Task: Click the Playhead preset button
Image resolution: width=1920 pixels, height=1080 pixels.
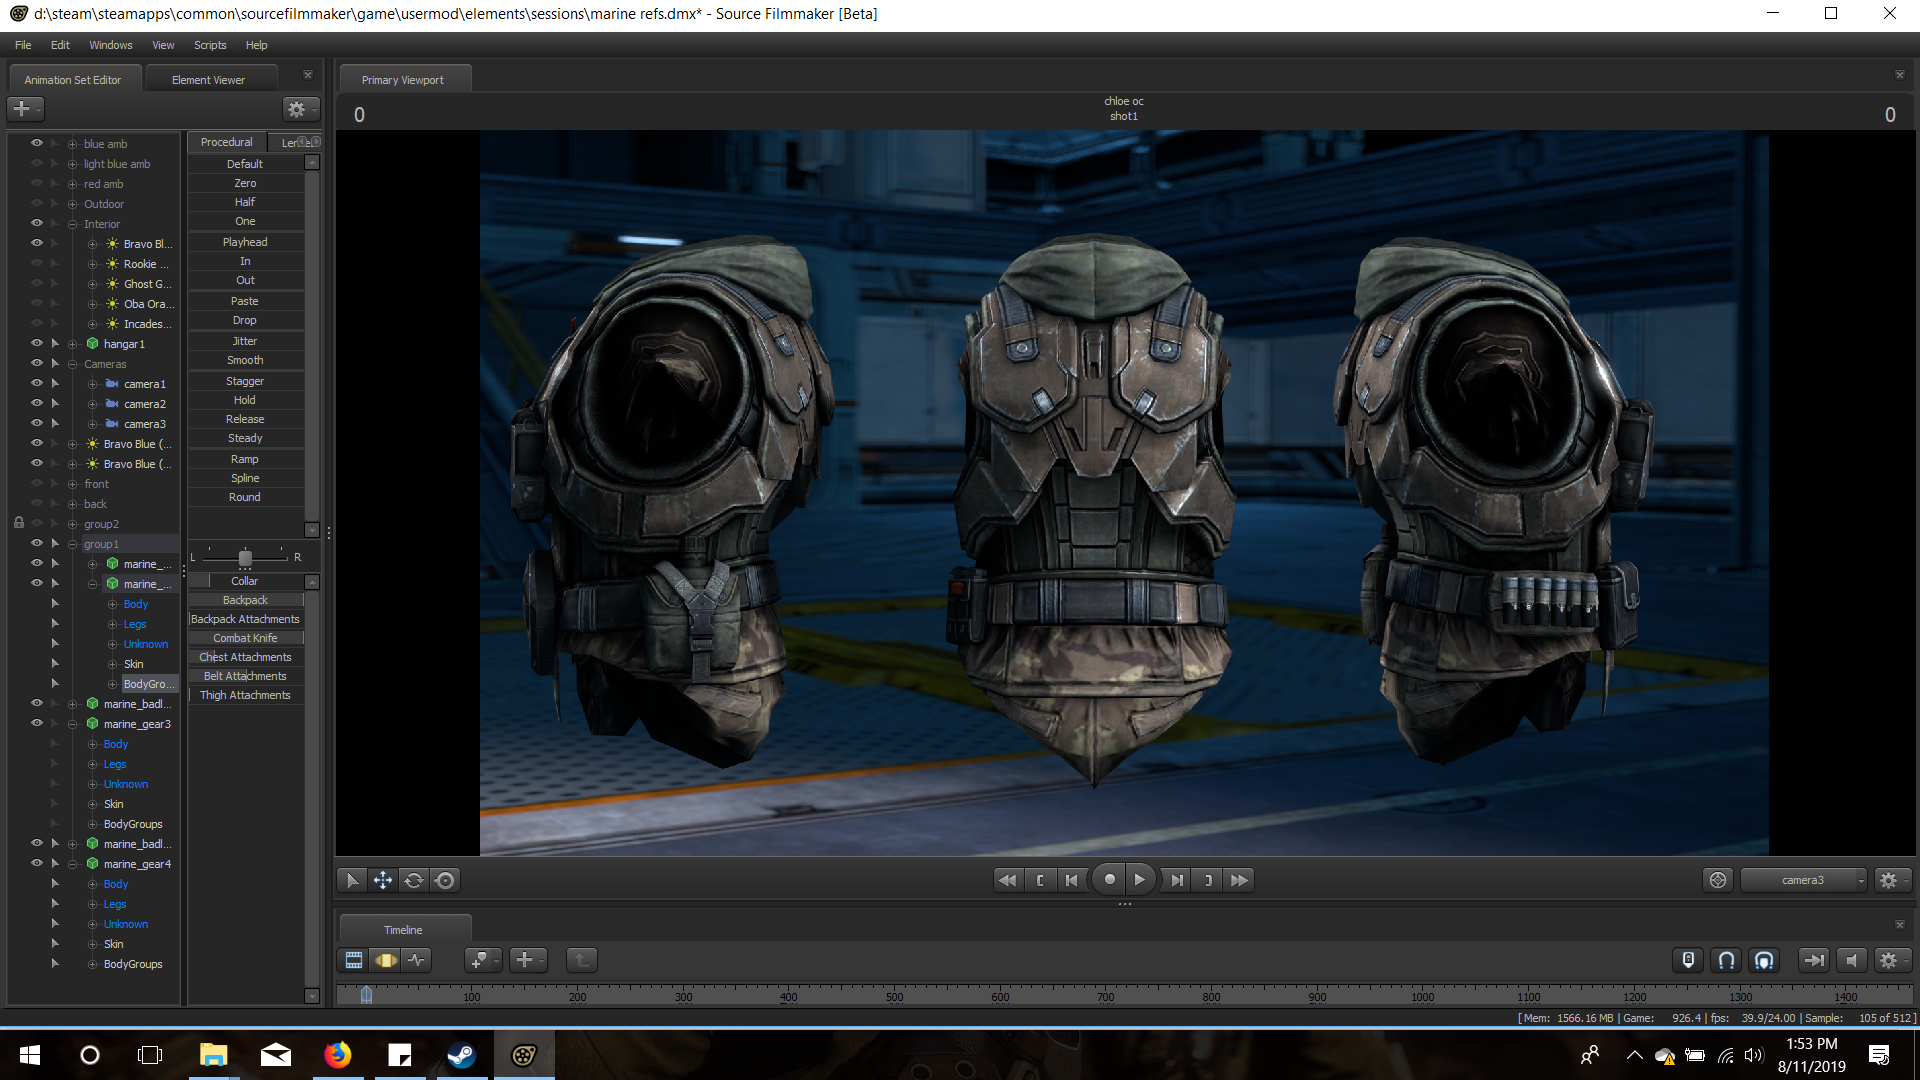Action: 245,242
